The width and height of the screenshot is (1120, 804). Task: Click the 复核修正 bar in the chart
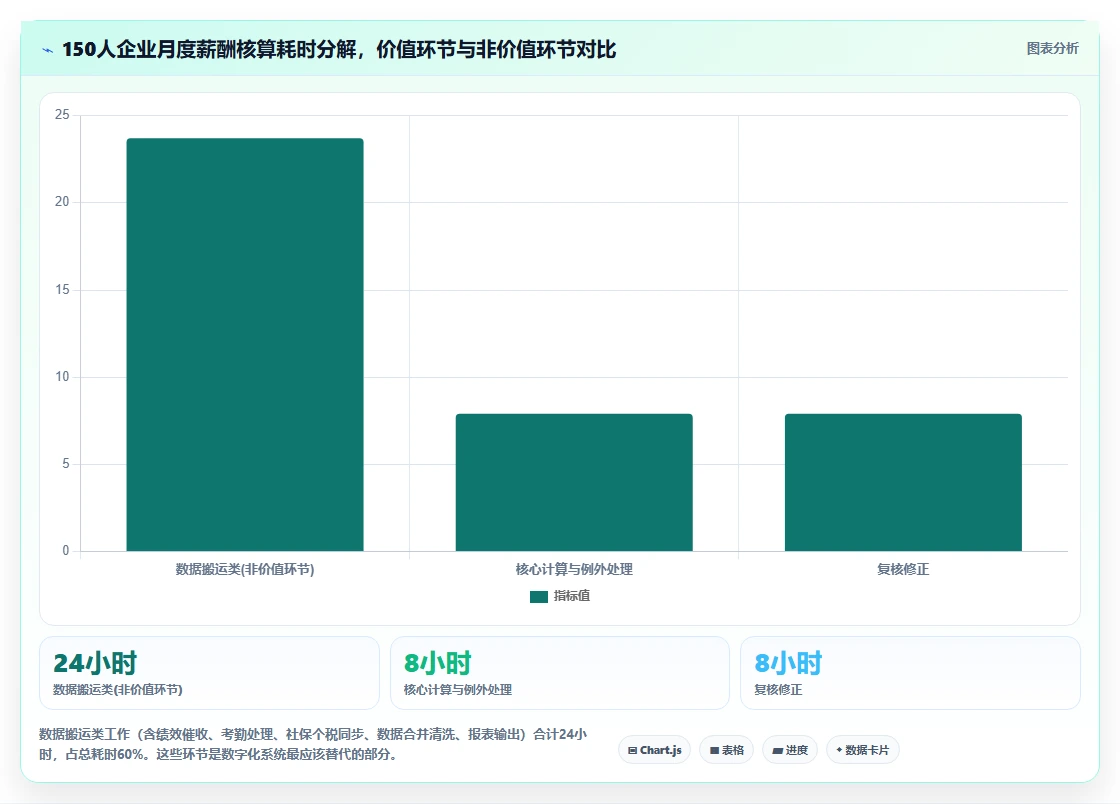pos(903,483)
